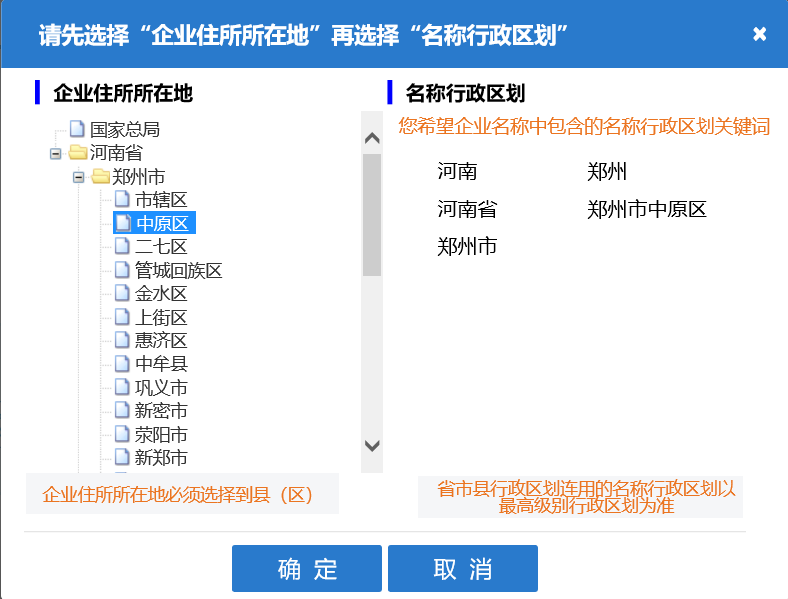Click the file icon beside 二七区
This screenshot has width=788, height=599.
(122, 246)
